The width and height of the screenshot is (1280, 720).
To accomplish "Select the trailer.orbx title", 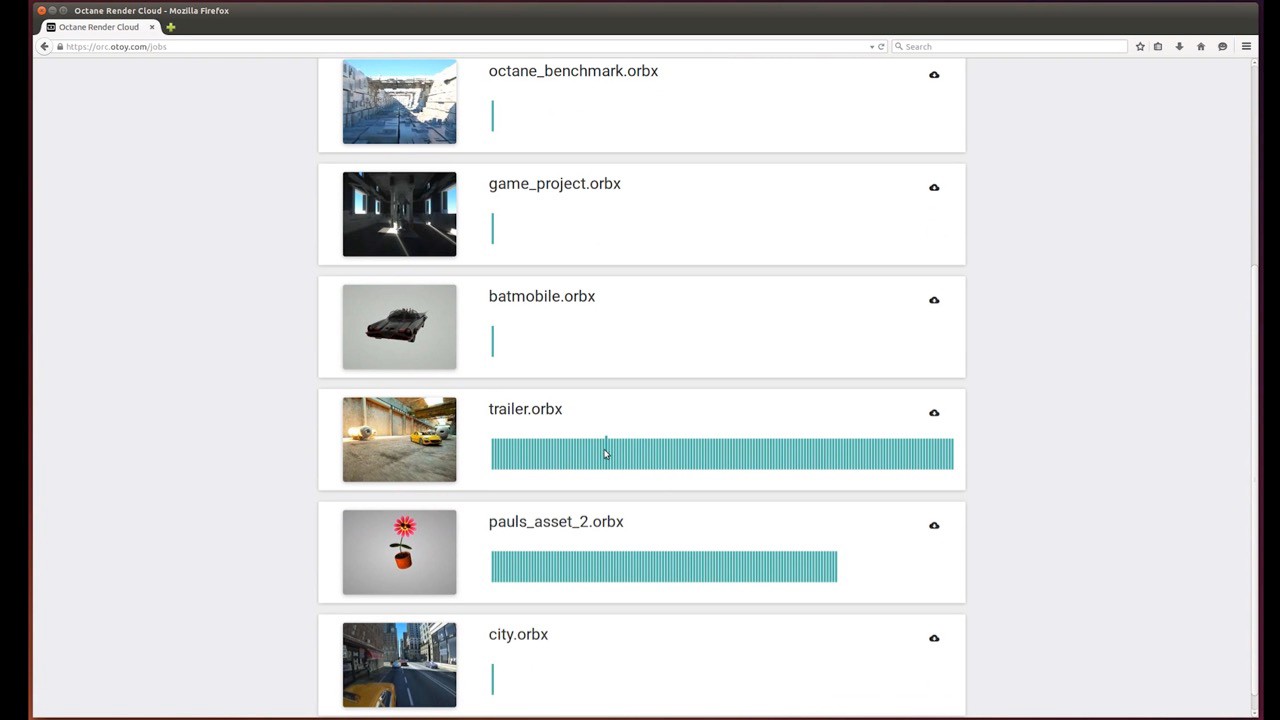I will (x=525, y=409).
